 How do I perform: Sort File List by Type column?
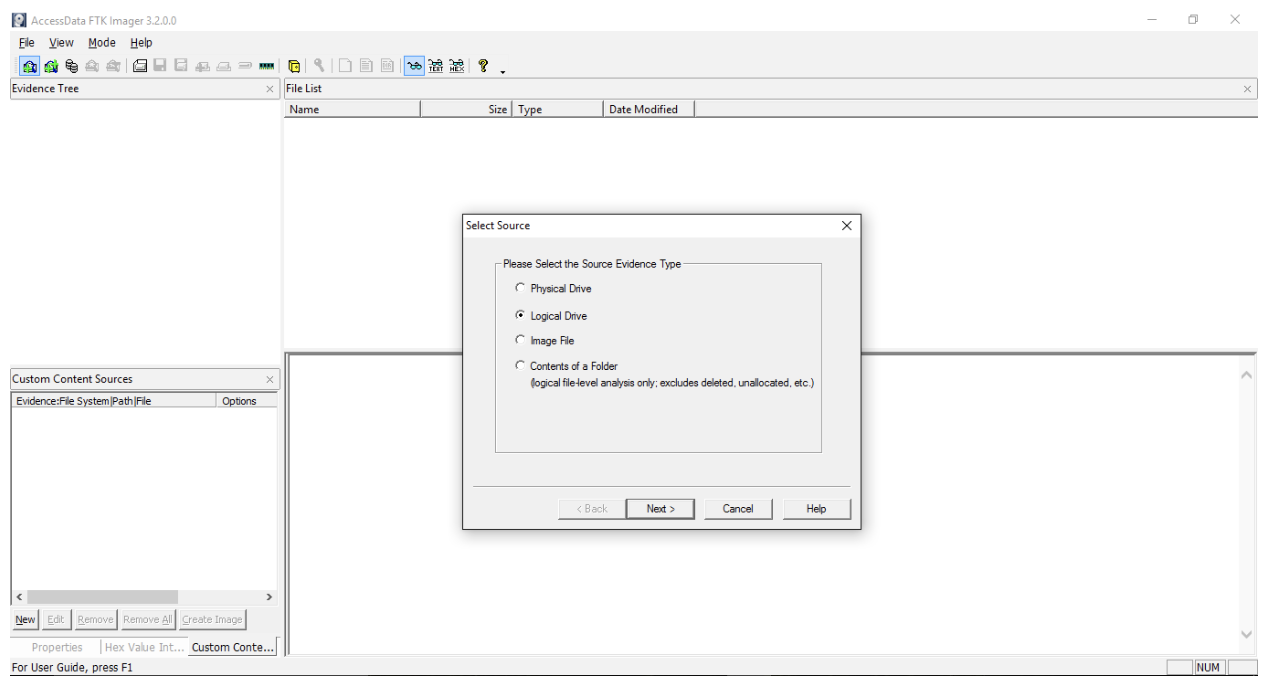559,110
